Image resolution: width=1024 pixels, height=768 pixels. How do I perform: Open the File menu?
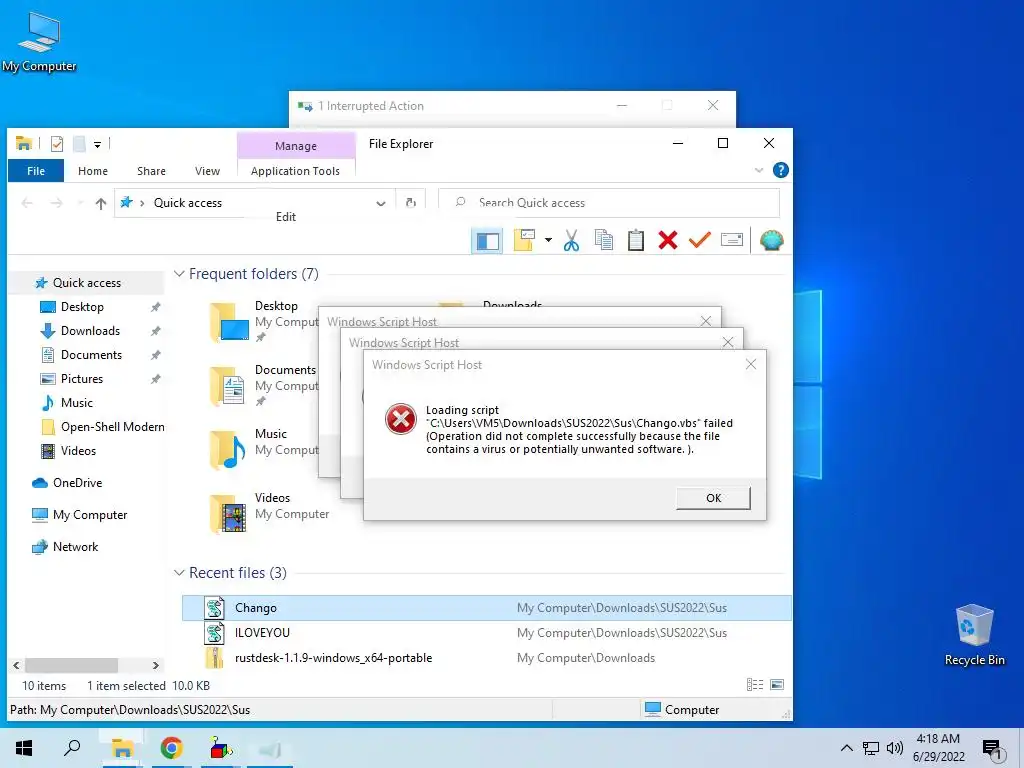[x=36, y=171]
